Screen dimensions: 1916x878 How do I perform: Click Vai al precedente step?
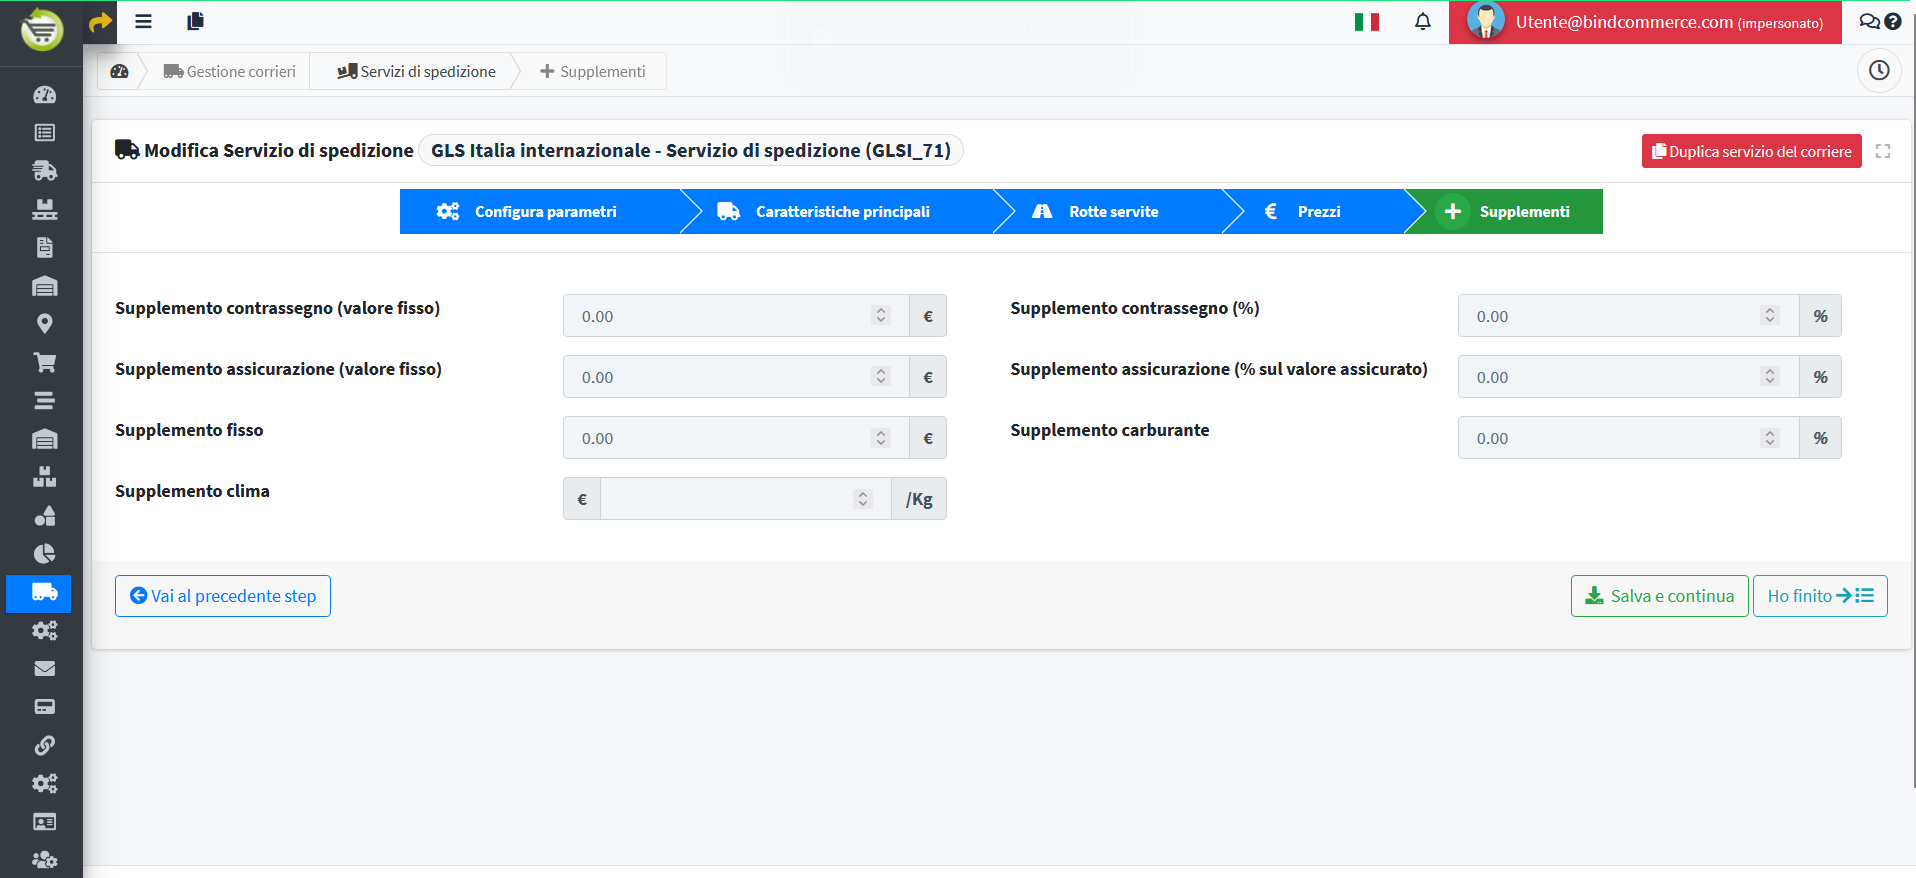pyautogui.click(x=223, y=596)
